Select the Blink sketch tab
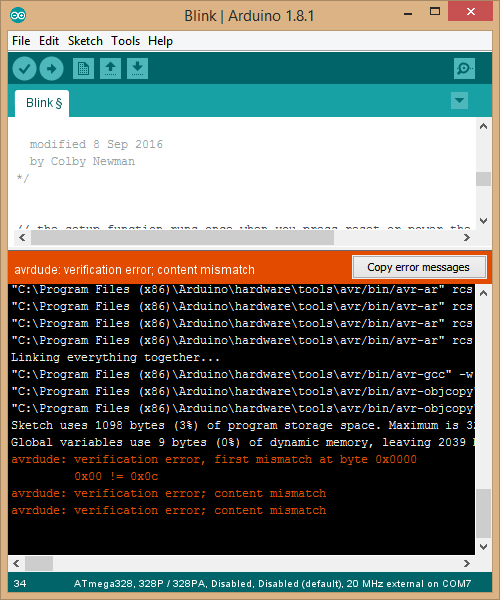 pos(42,103)
